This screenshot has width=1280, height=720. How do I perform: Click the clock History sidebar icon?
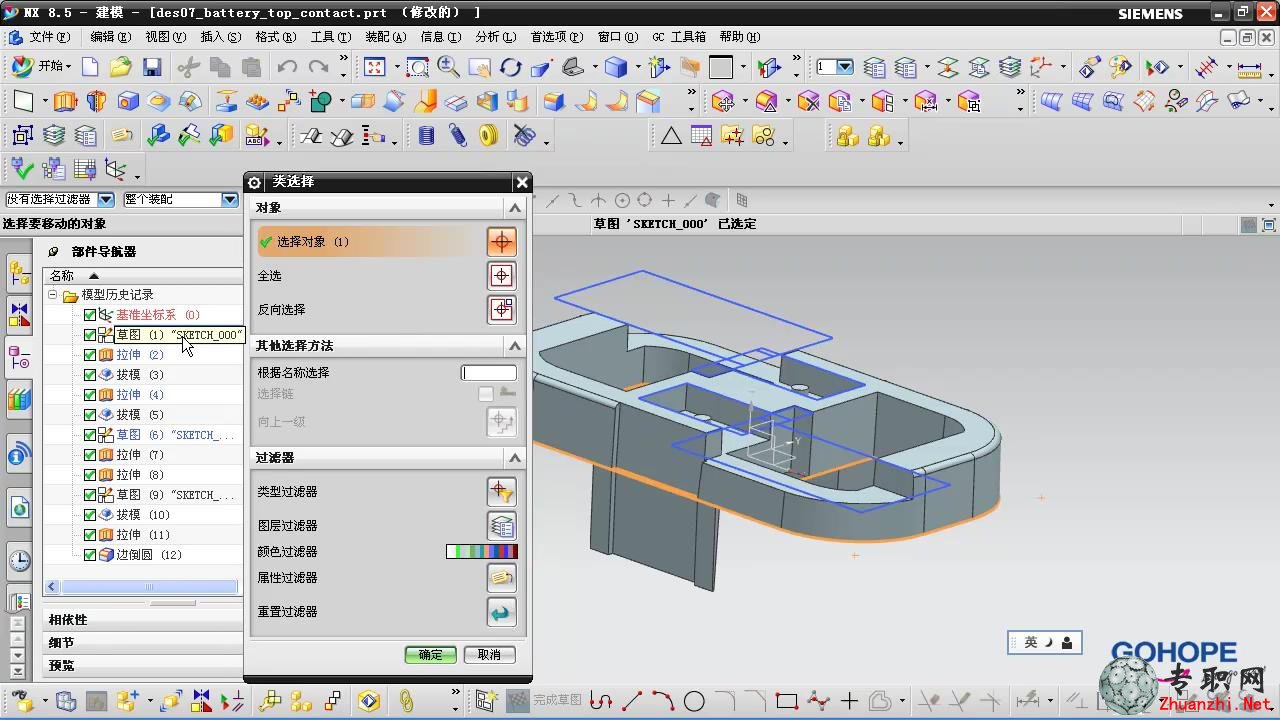pos(19,560)
